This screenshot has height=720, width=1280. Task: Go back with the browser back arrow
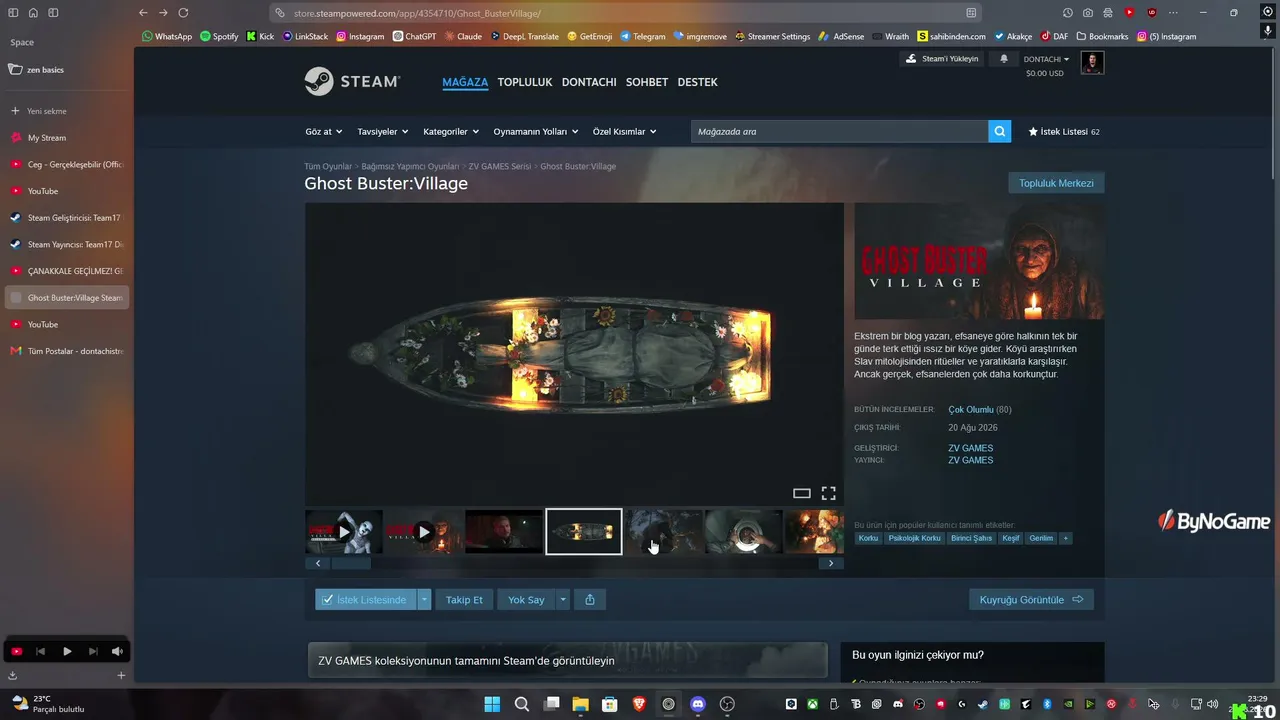coord(143,13)
